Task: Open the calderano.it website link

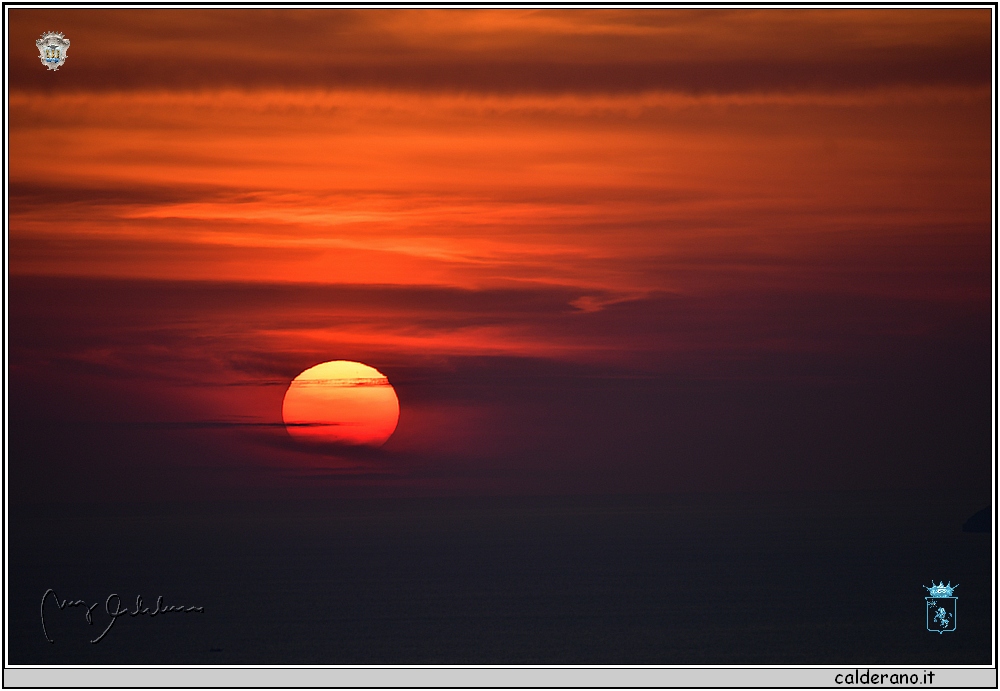Action: (884, 678)
